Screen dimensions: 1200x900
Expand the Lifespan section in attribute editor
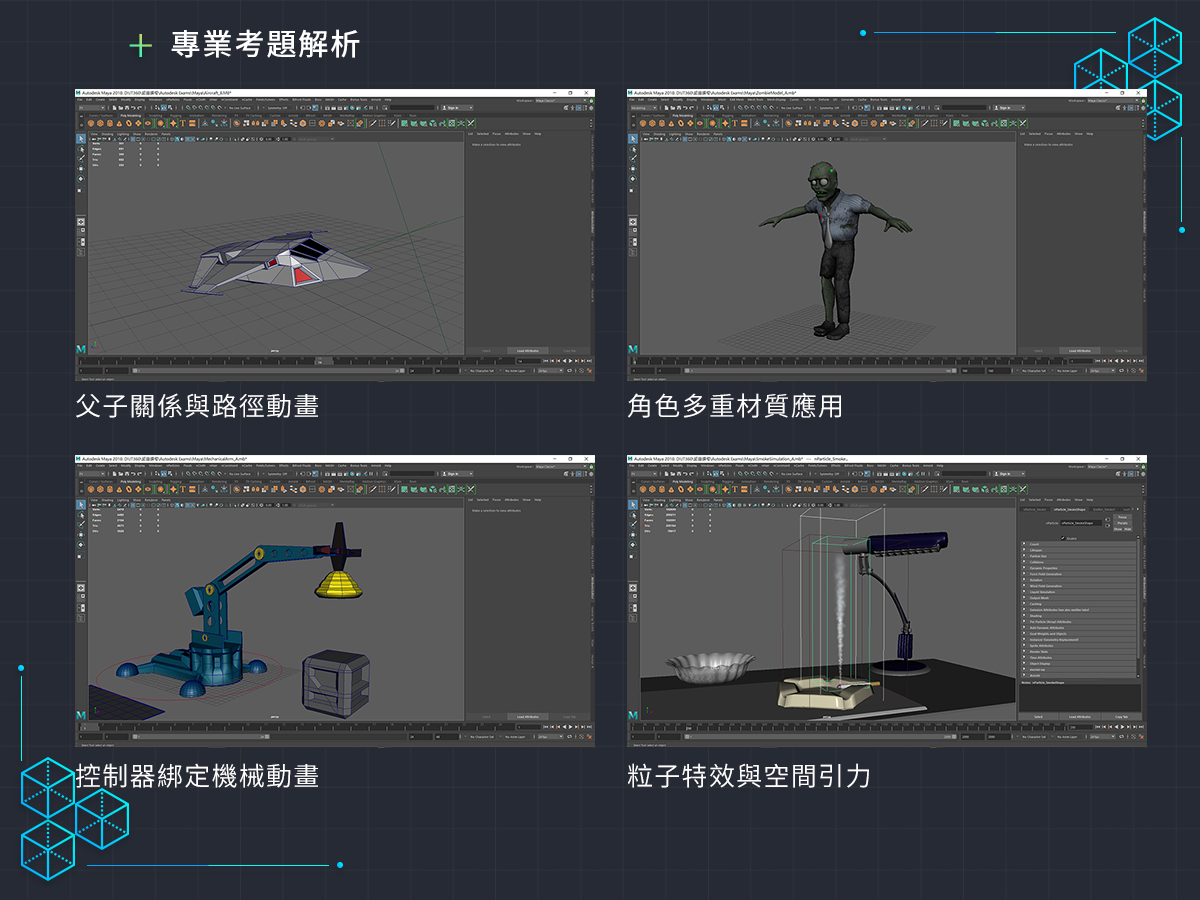coord(1025,550)
